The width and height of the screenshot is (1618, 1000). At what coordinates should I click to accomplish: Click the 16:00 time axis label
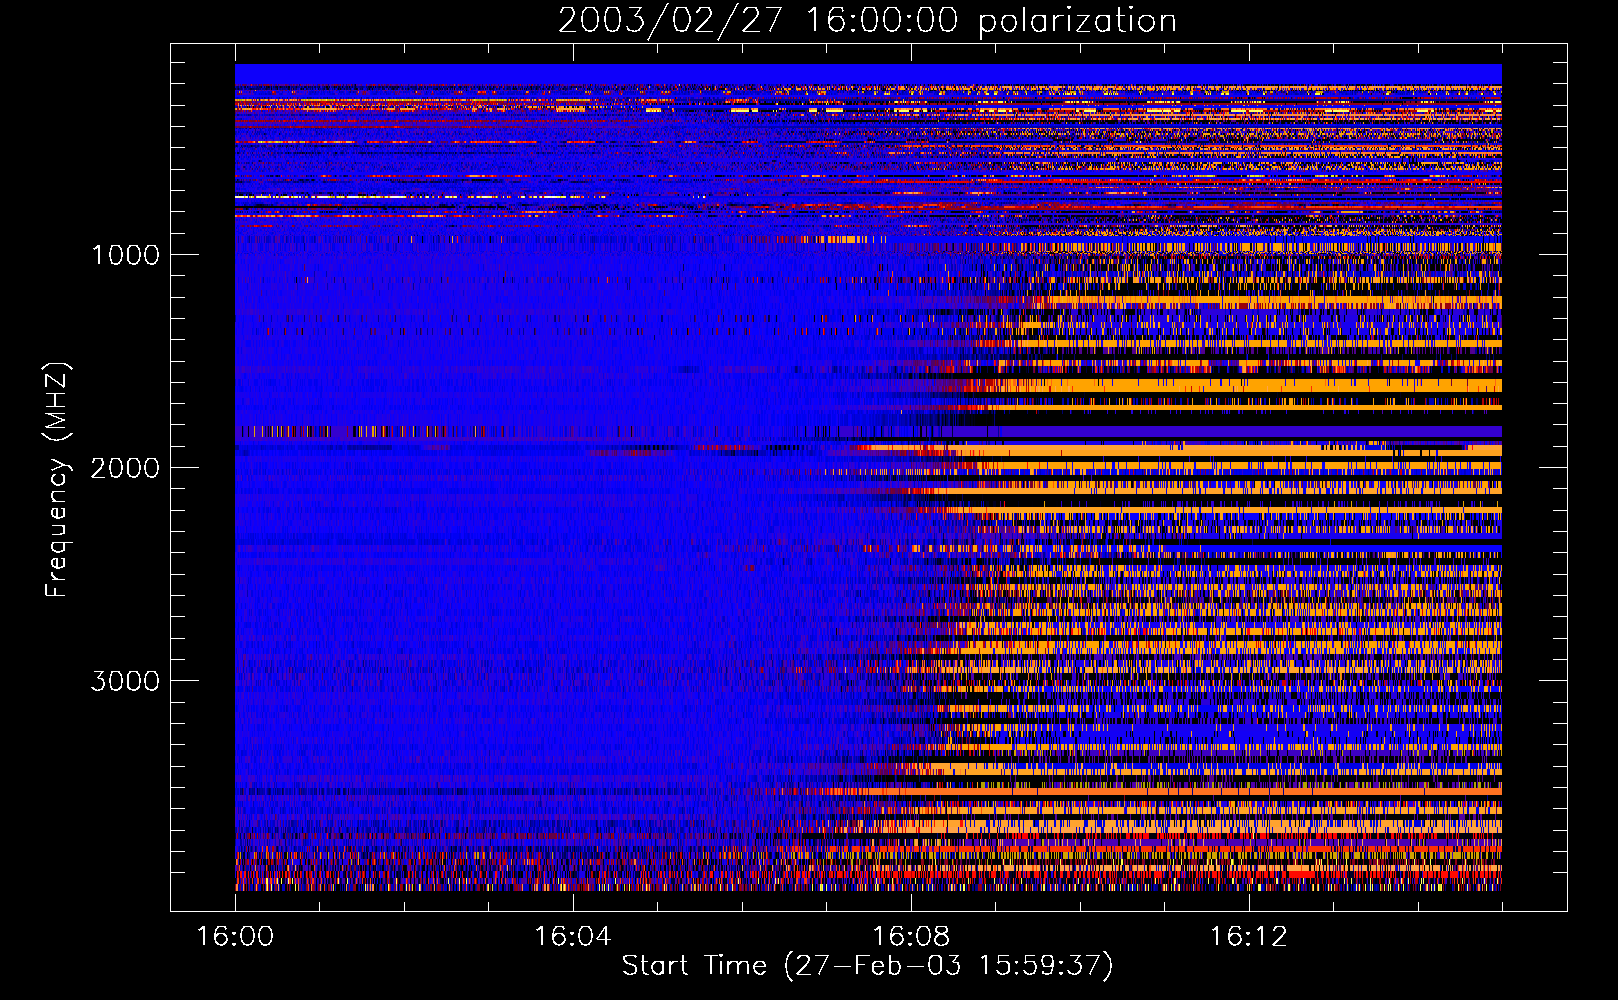(x=235, y=937)
